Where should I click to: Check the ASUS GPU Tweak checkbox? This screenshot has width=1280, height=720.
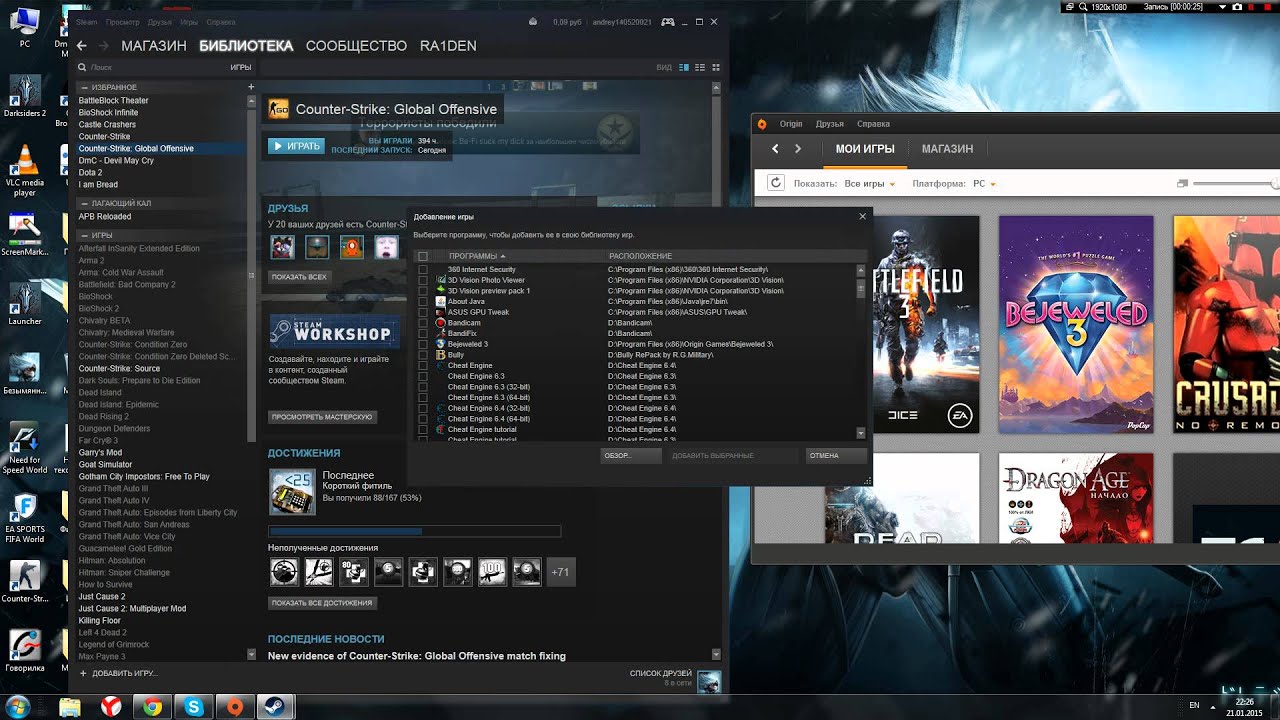click(423, 312)
